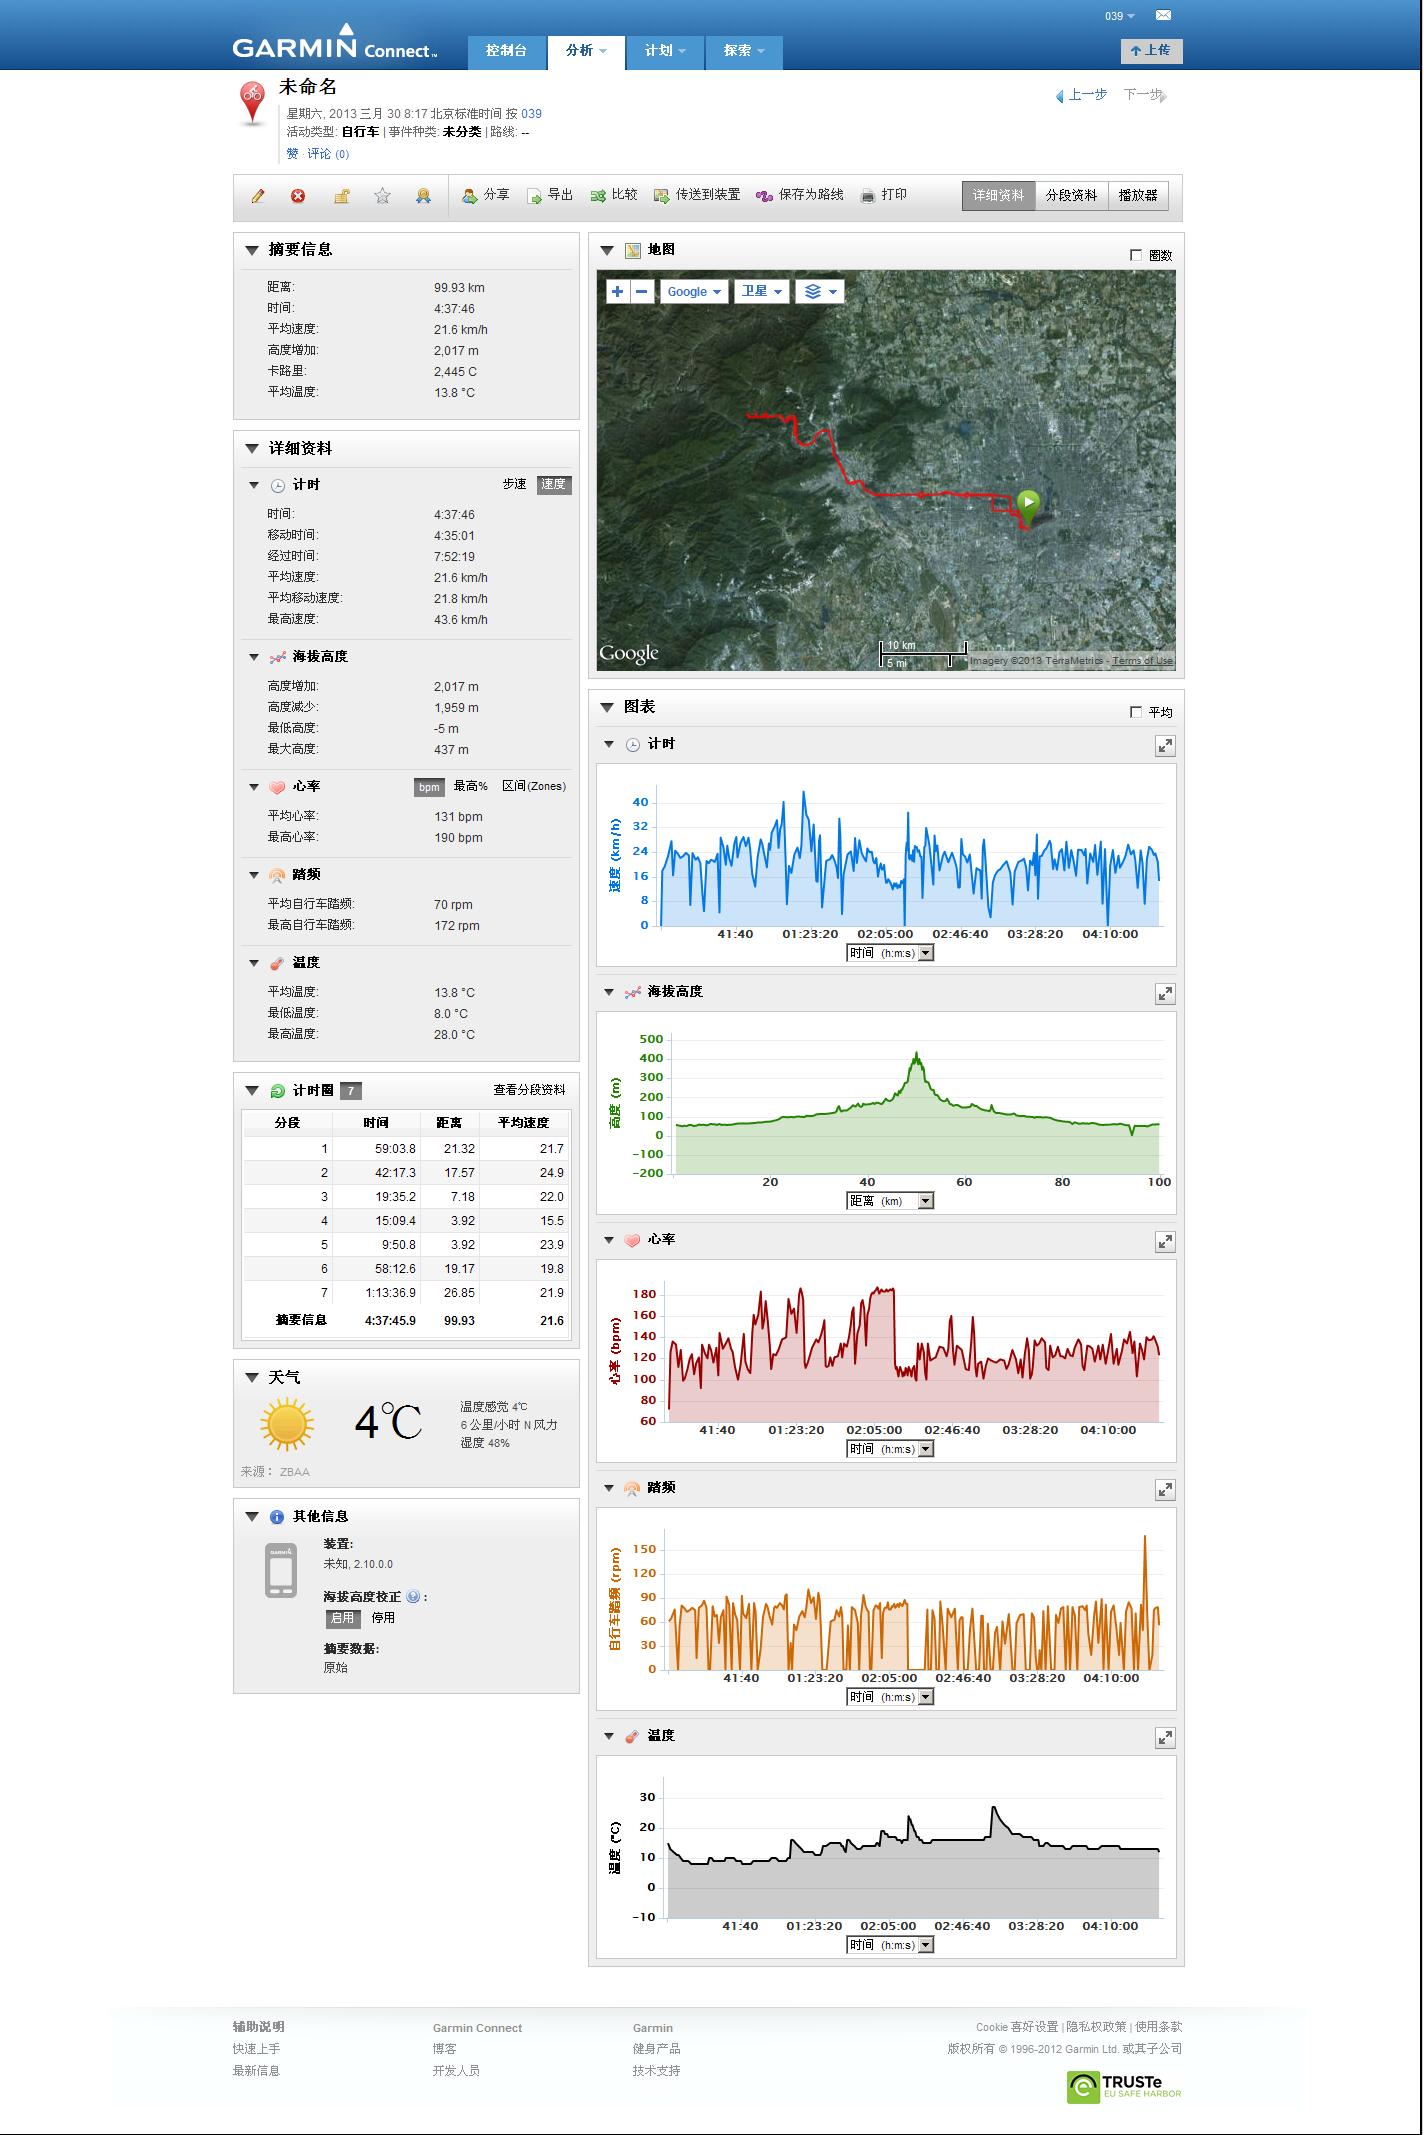Image resolution: width=1424 pixels, height=2135 pixels.
Task: Open the 计划 plan menu tab
Action: click(x=665, y=51)
